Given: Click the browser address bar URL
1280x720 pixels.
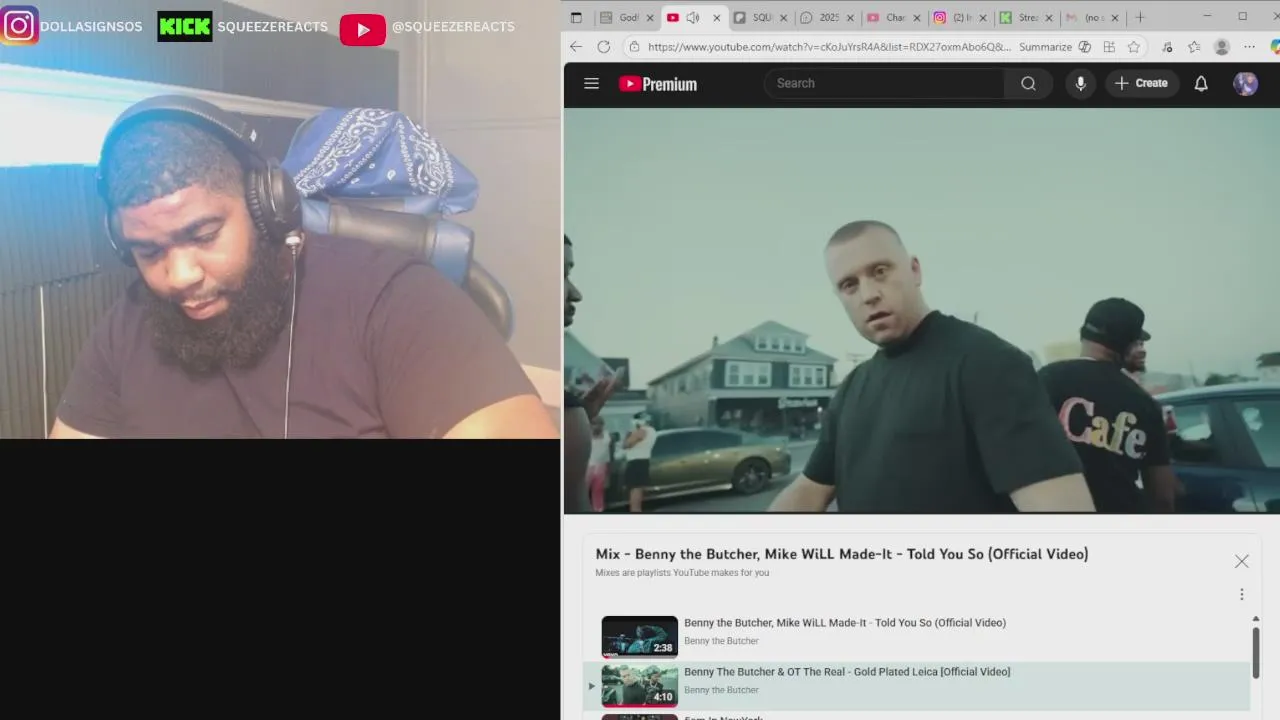Looking at the screenshot, I should tap(829, 47).
